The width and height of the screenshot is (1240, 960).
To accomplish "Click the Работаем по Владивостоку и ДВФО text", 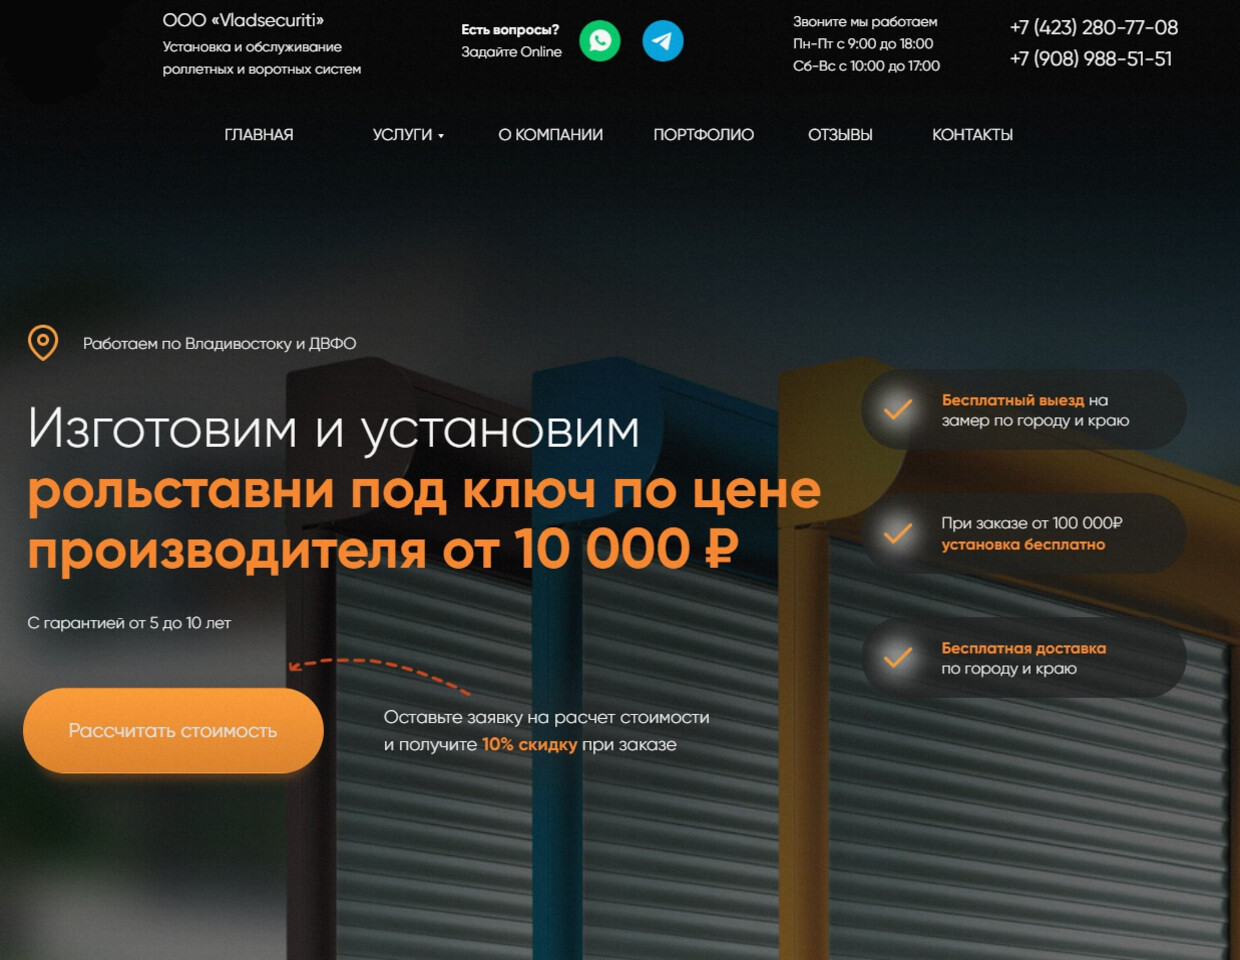I will (x=219, y=344).
